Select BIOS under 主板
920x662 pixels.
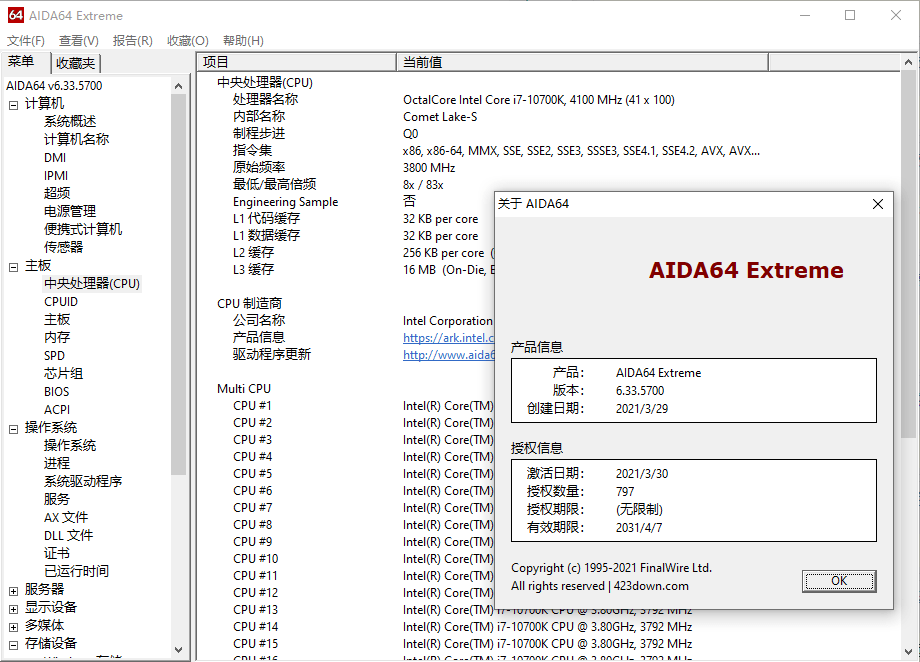pyautogui.click(x=57, y=392)
